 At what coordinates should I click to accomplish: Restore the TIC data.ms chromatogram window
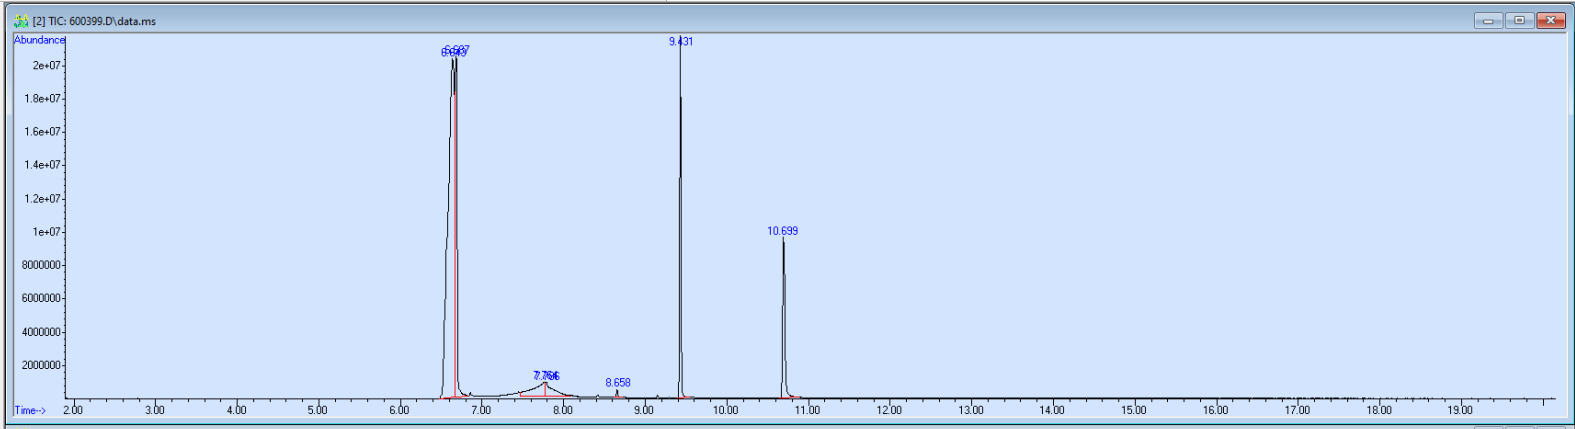[x=1519, y=20]
